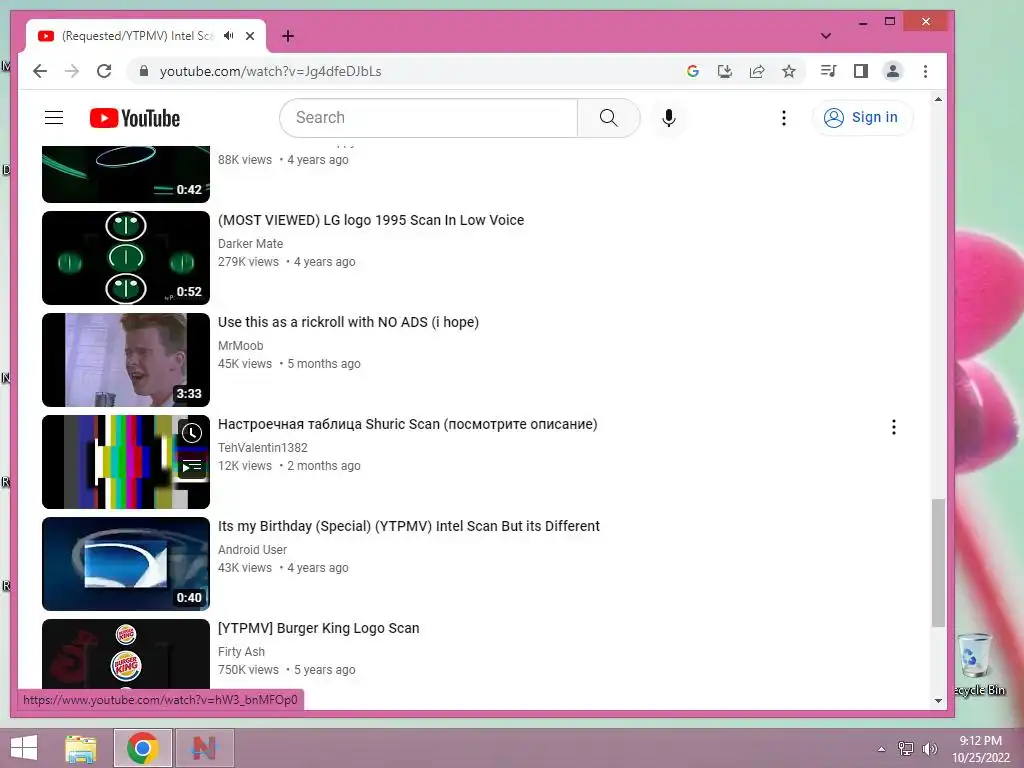Add Shuric Scan video to Watch later
Screen dimensions: 1024x768
point(192,433)
